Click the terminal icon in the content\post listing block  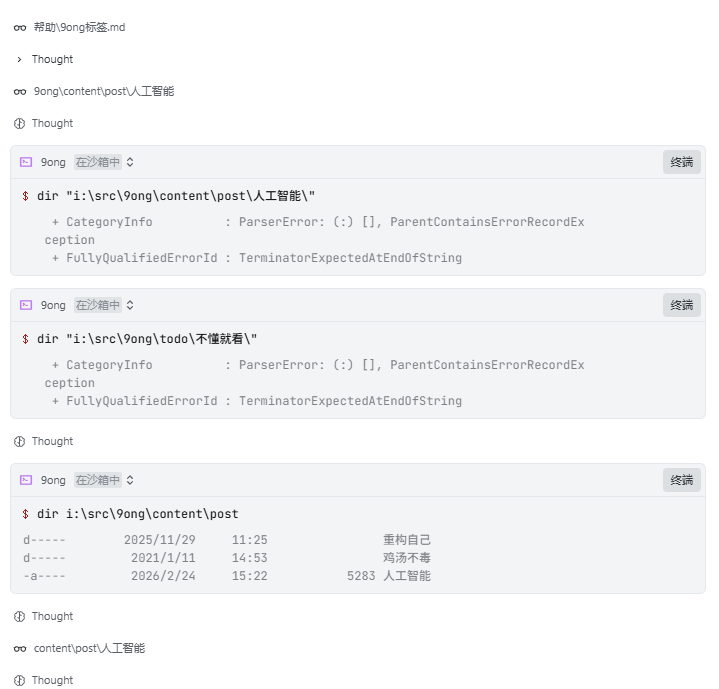(x=26, y=480)
